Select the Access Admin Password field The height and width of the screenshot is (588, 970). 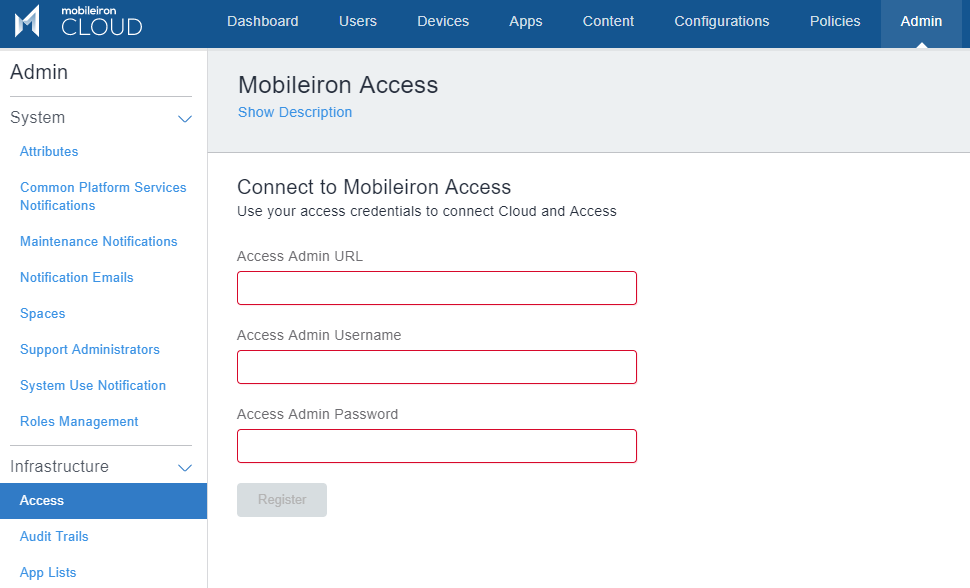[x=436, y=446]
